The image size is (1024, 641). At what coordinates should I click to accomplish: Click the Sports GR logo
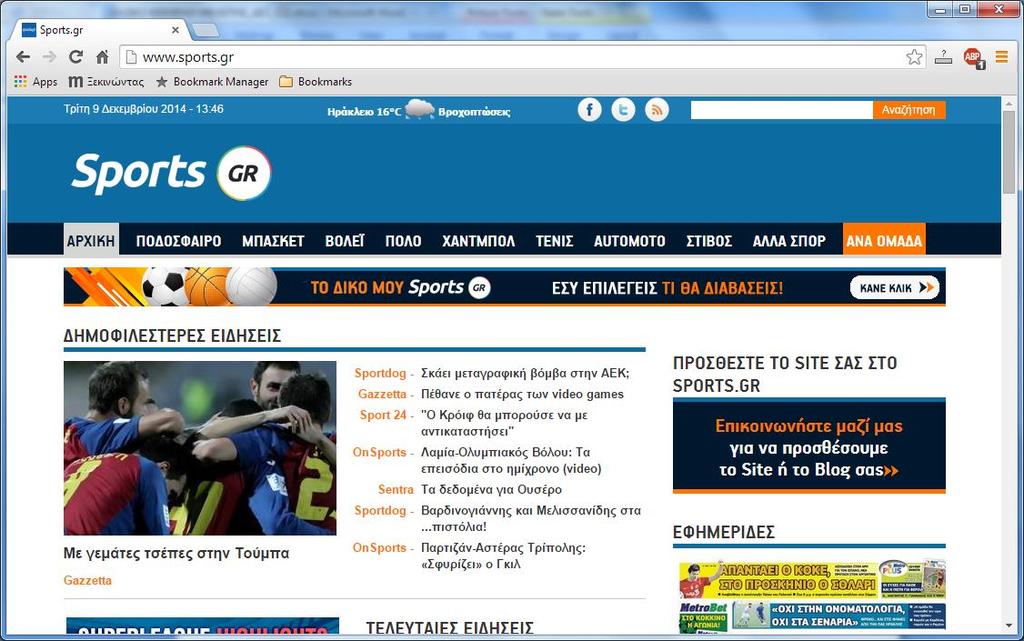click(x=172, y=173)
